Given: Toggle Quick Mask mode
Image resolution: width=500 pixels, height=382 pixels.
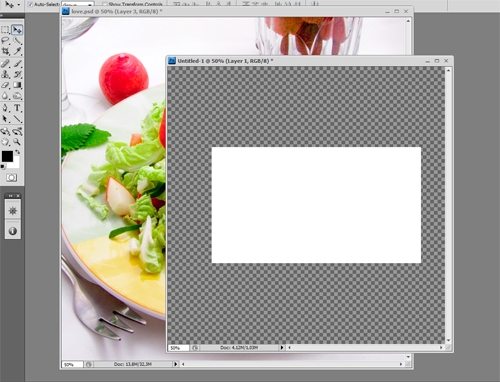Looking at the screenshot, I should (12, 178).
